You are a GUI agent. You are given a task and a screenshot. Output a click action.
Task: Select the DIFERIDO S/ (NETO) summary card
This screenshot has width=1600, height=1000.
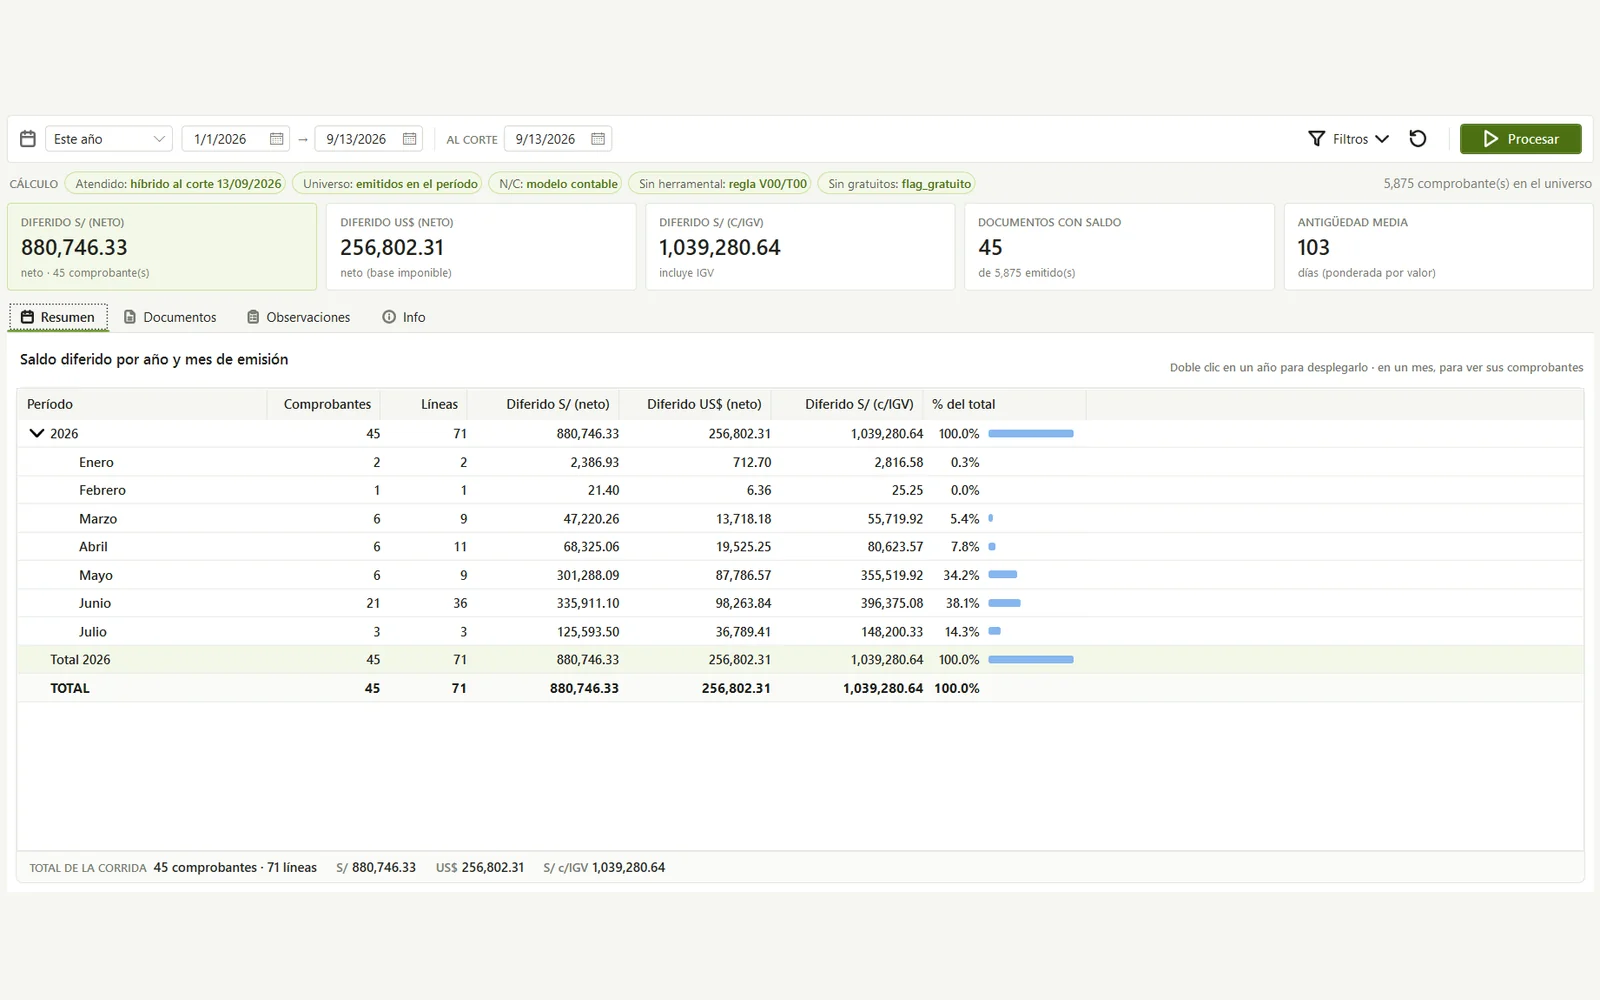tap(162, 247)
